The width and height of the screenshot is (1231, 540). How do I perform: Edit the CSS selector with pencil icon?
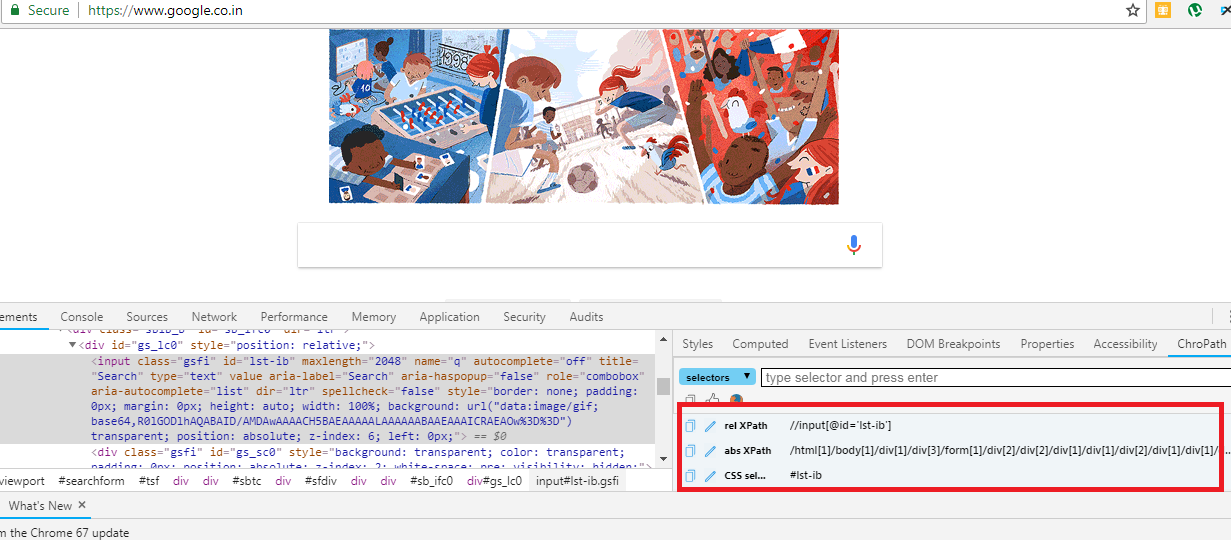[710, 476]
